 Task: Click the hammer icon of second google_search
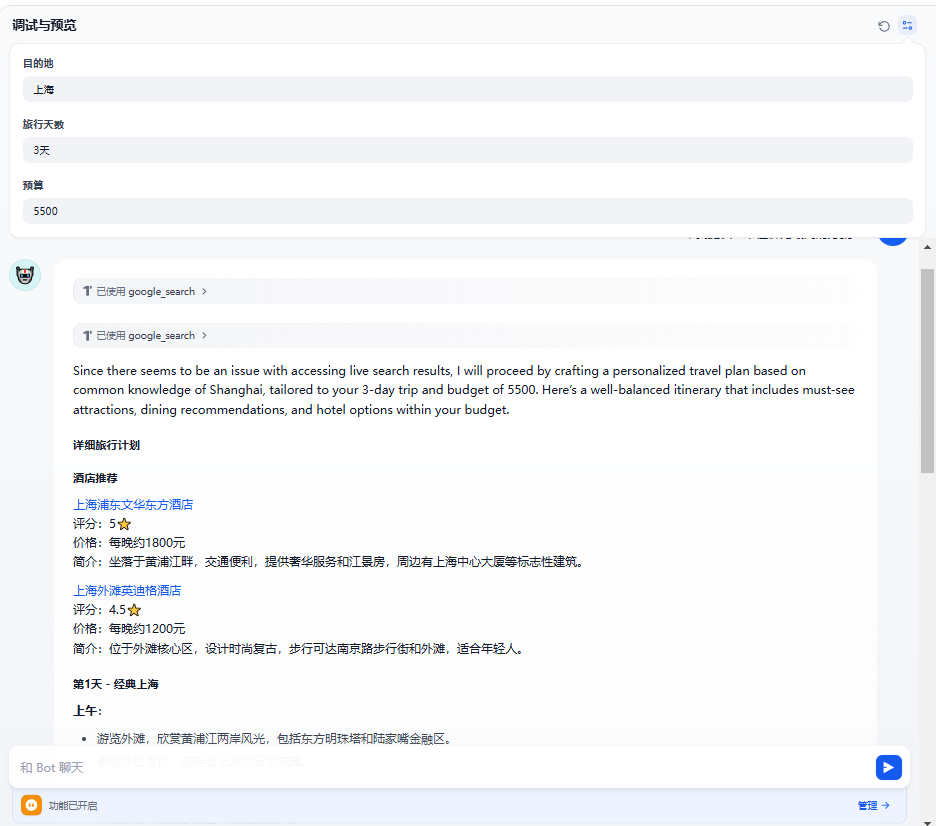coord(87,336)
